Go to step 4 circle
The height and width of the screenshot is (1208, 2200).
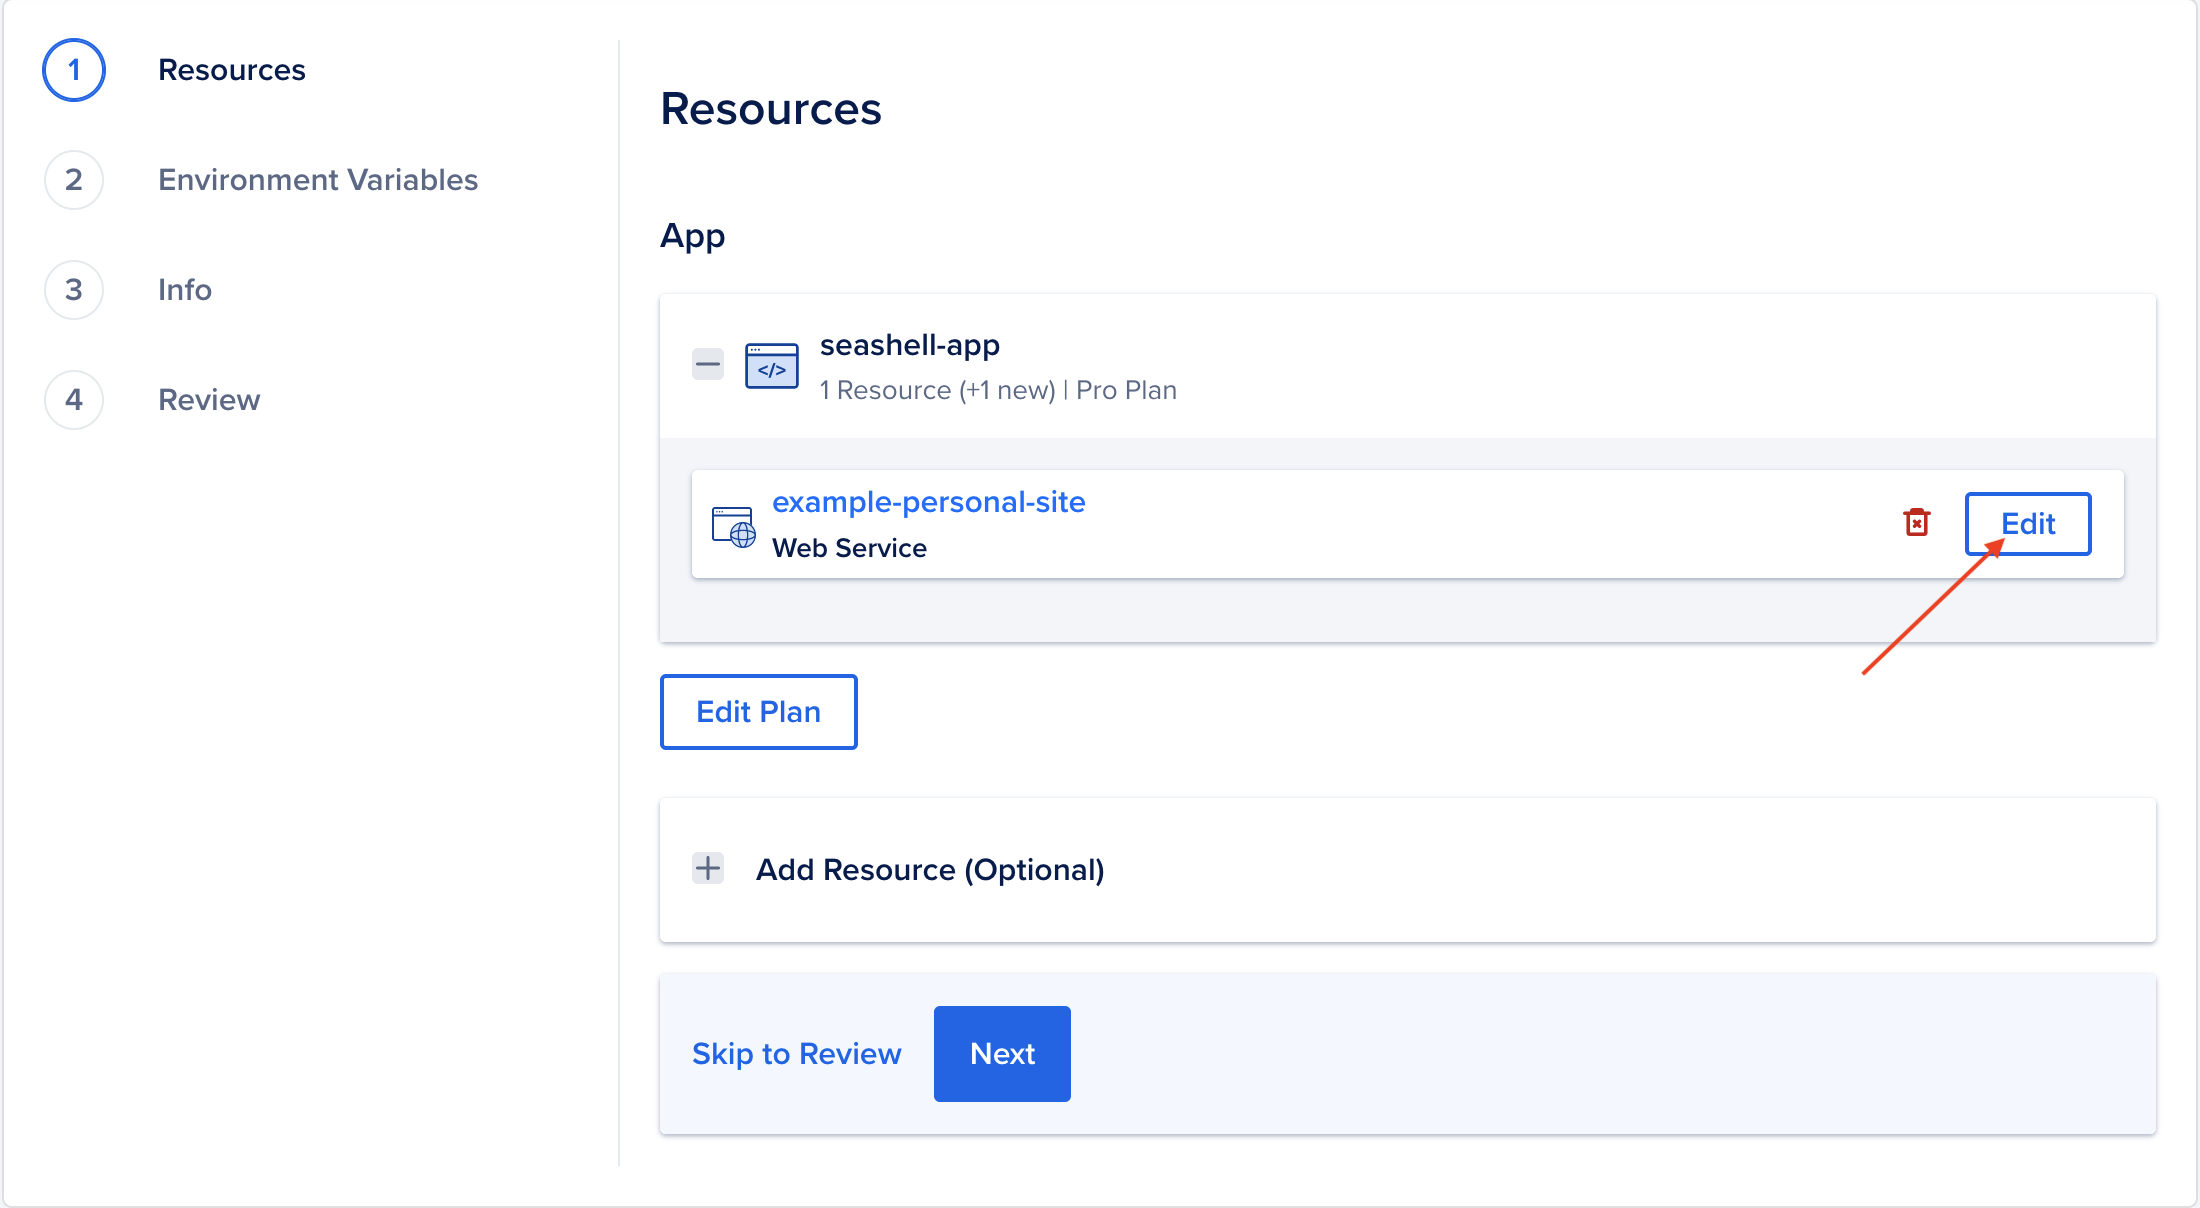click(74, 400)
